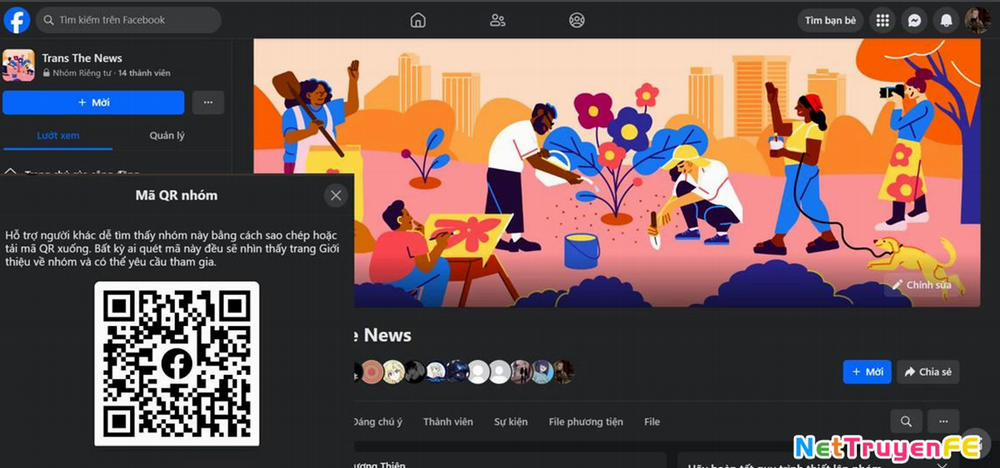Screen dimensions: 1000x468
Task: Open the Sự kiện tab
Action: point(511,422)
